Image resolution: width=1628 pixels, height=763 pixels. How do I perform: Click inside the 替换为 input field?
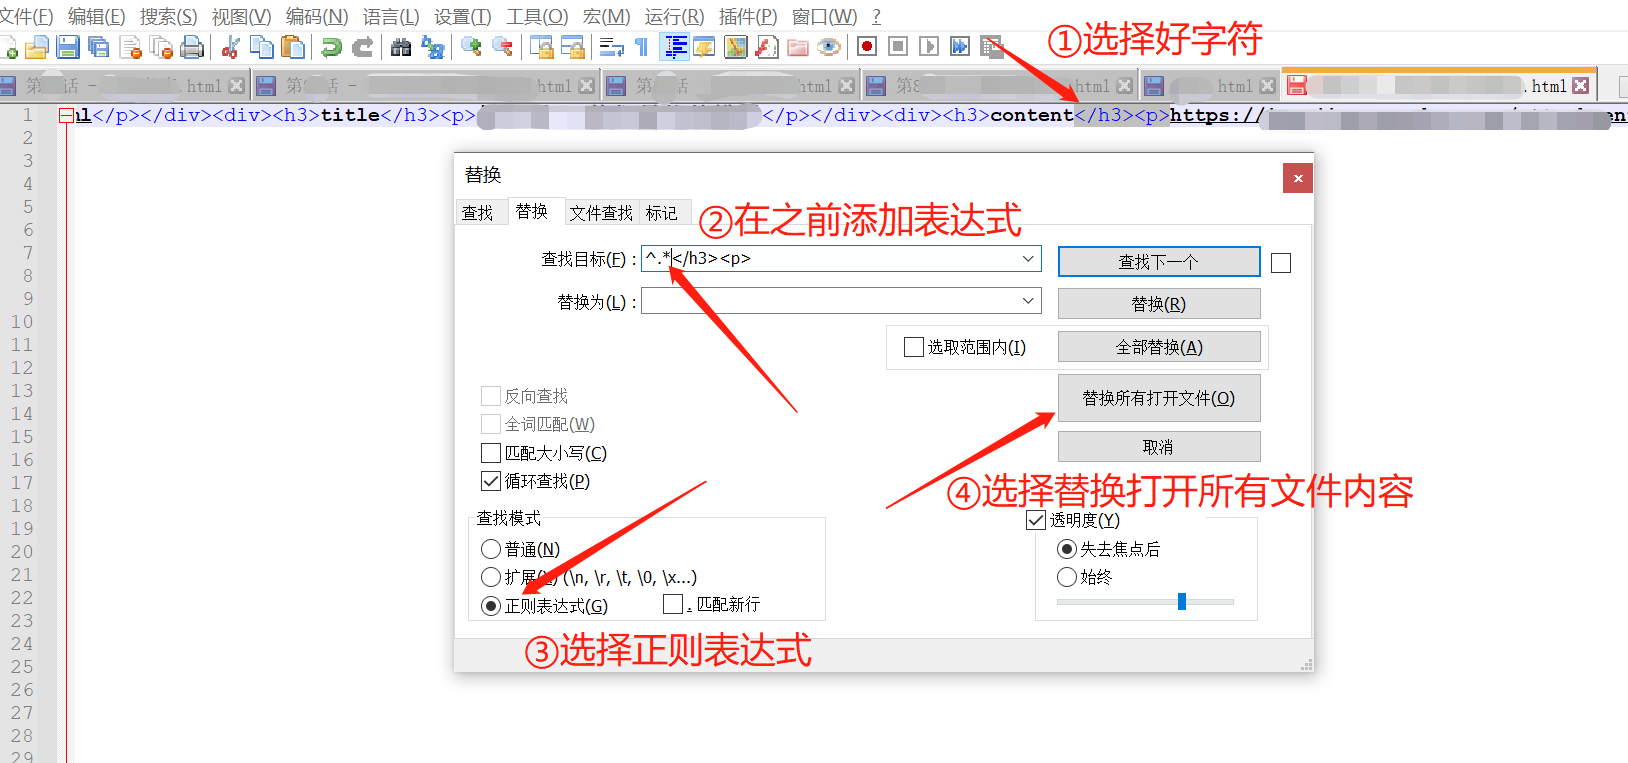828,301
